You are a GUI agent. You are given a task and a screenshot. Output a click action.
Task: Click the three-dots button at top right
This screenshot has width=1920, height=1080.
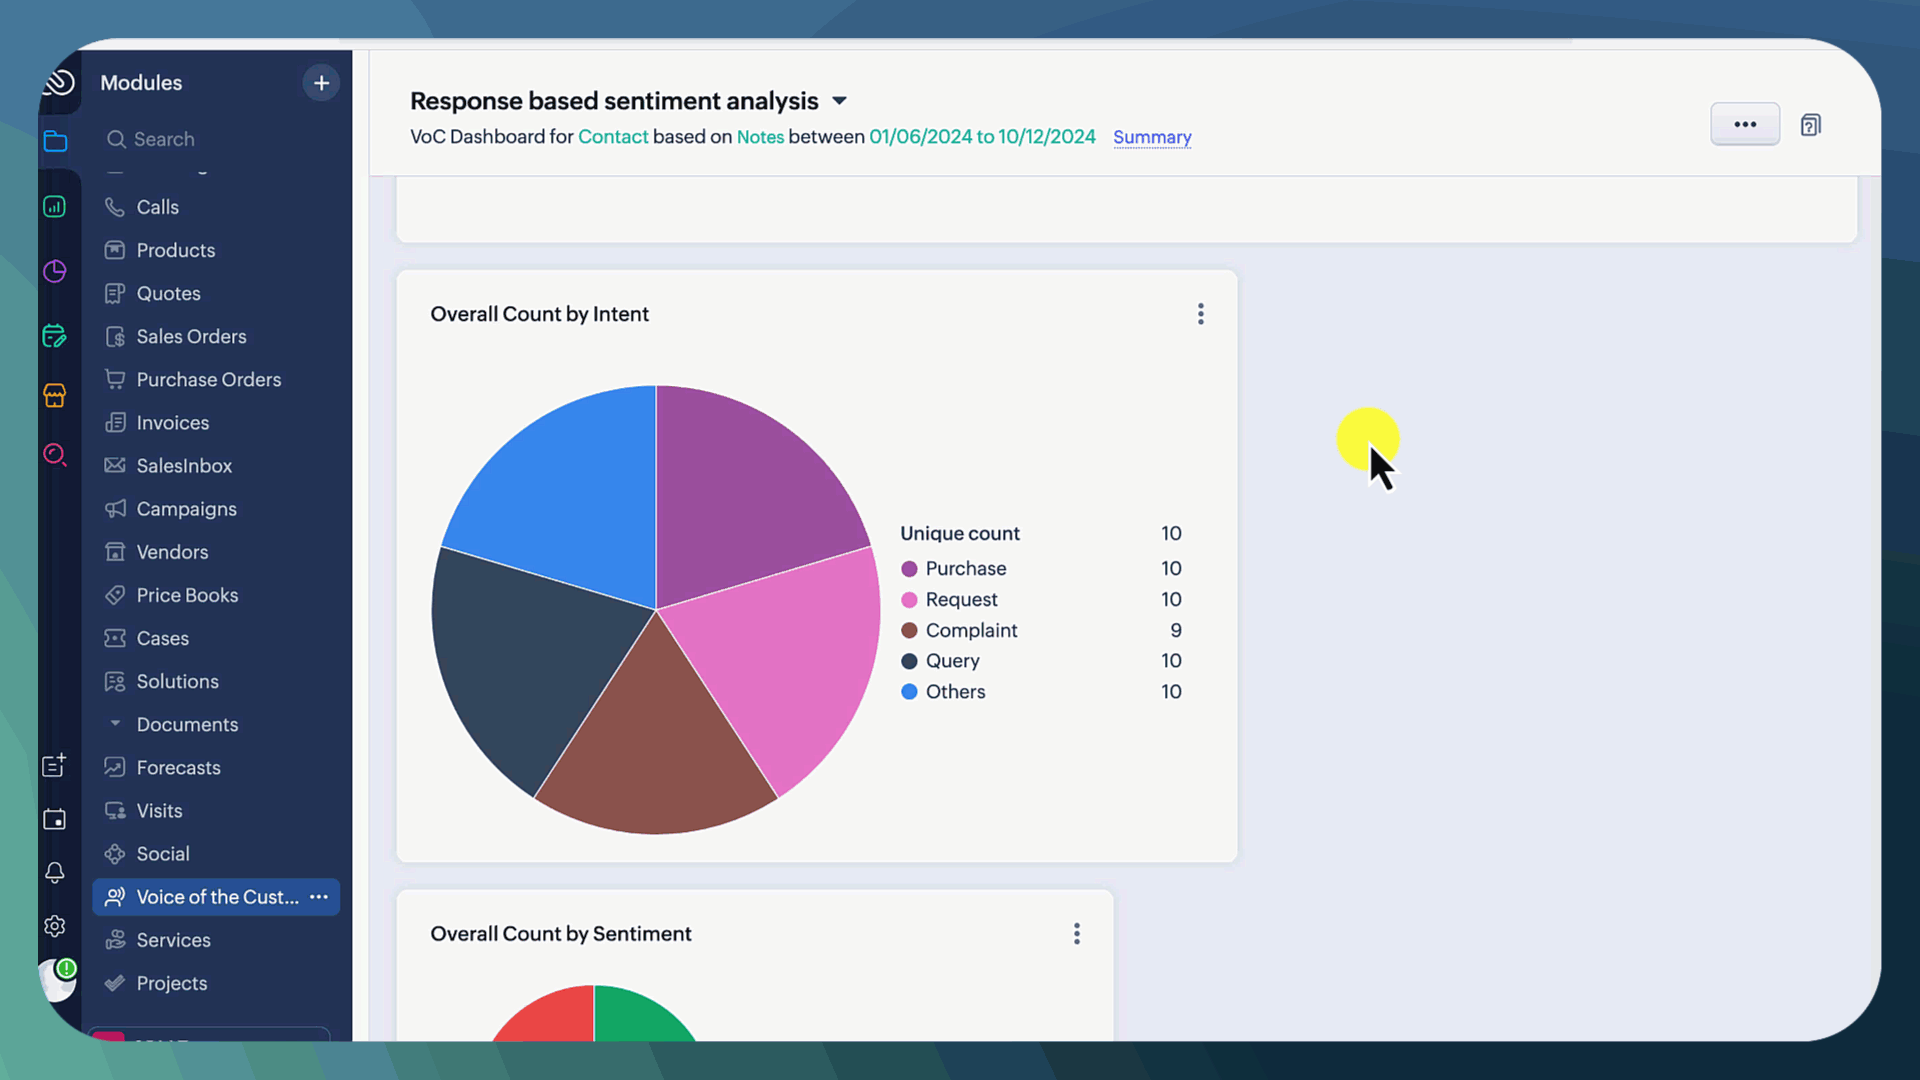coord(1744,124)
